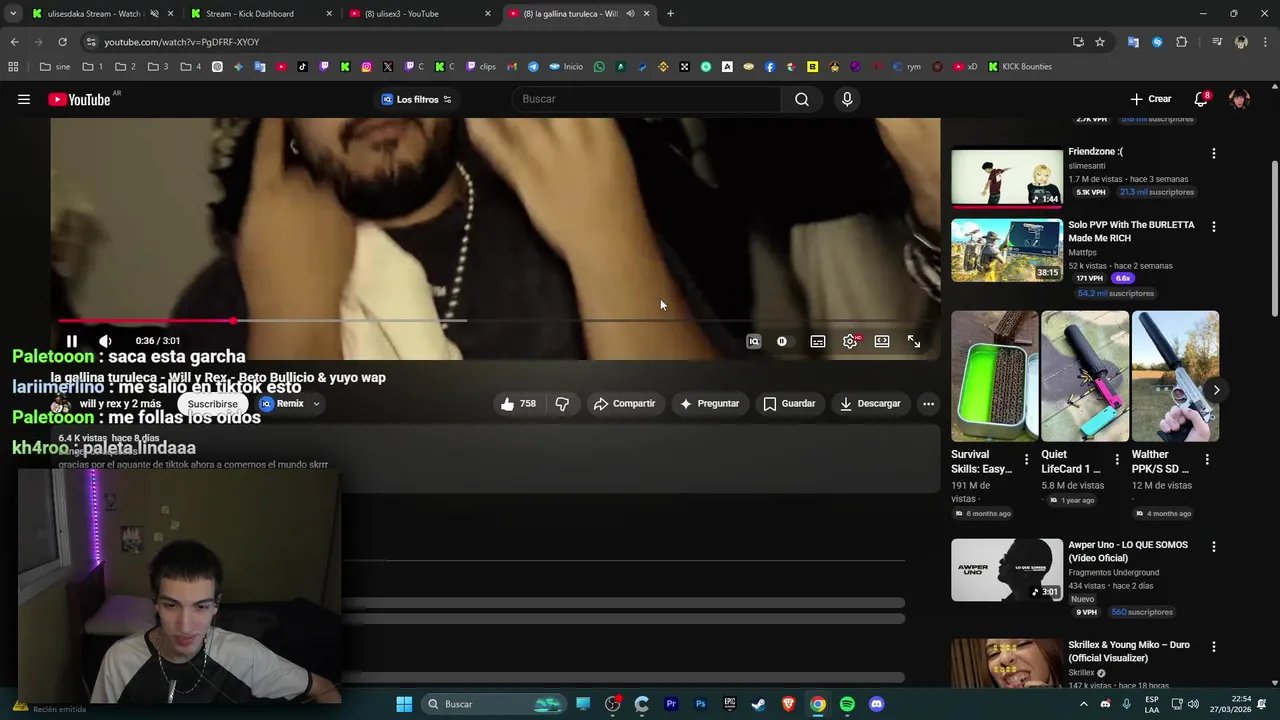Go to the YouTube home logo
1280x720 pixels.
(80, 99)
